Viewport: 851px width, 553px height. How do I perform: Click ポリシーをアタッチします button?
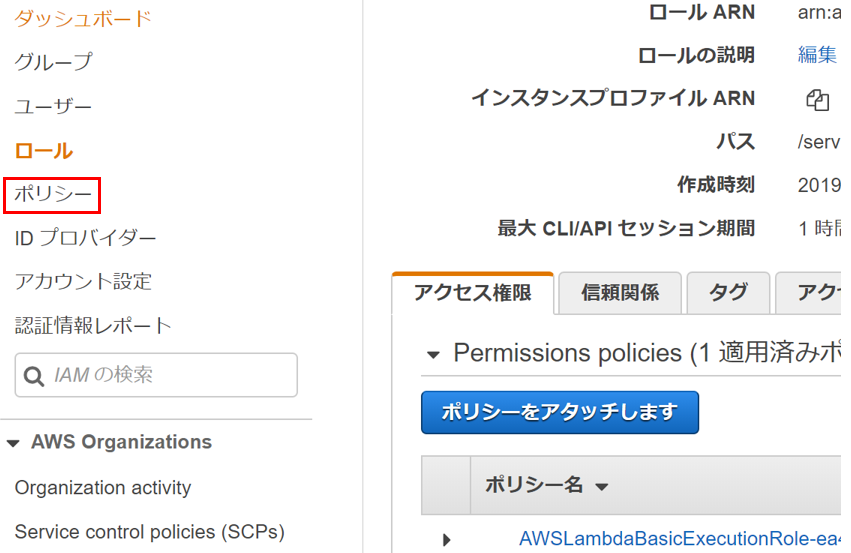click(x=560, y=412)
